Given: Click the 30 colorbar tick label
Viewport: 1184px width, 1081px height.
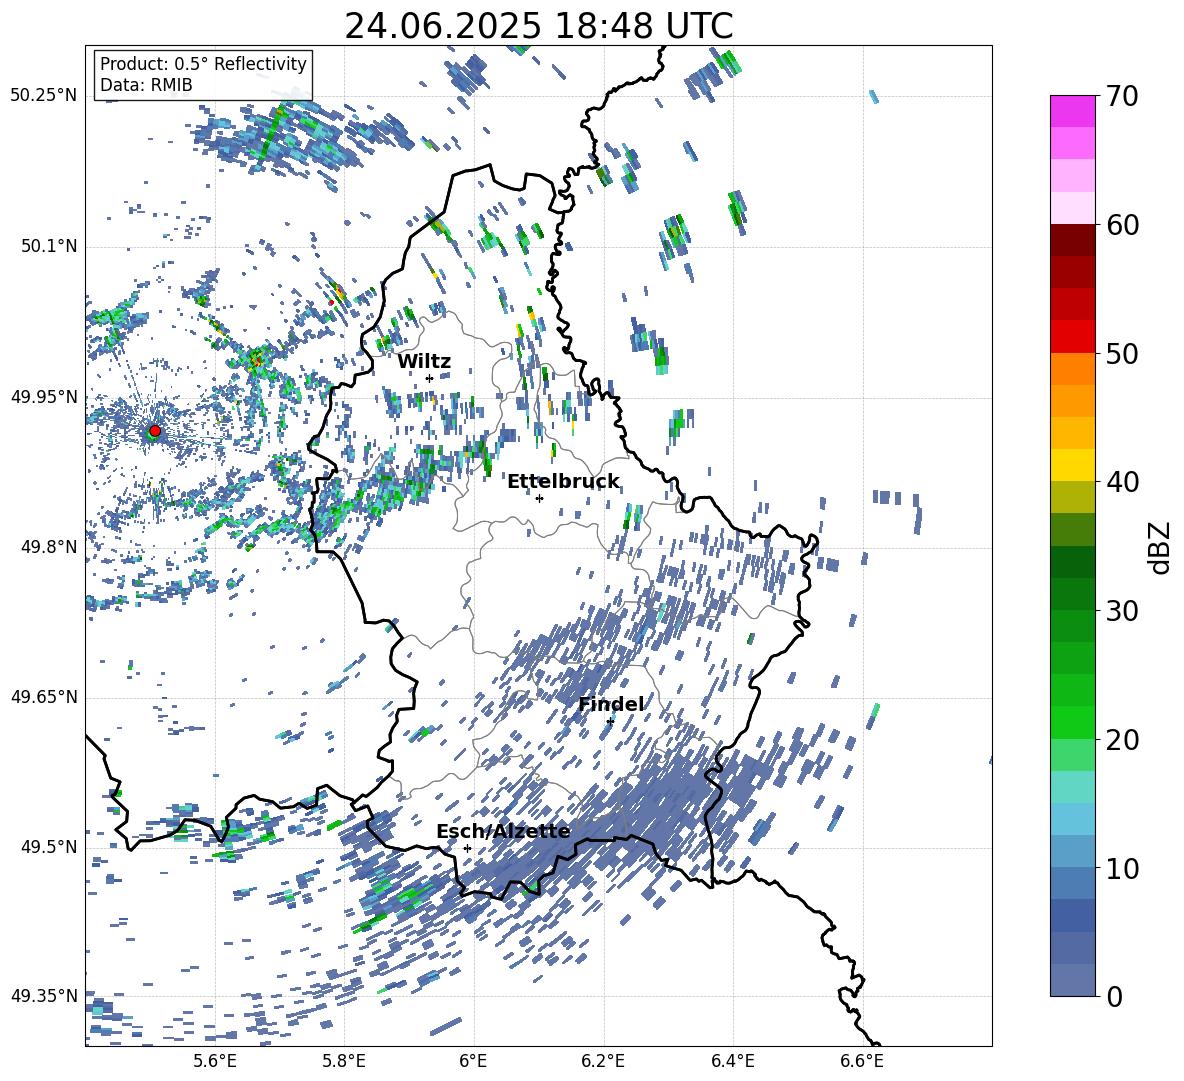Looking at the screenshot, I should coord(1122,611).
